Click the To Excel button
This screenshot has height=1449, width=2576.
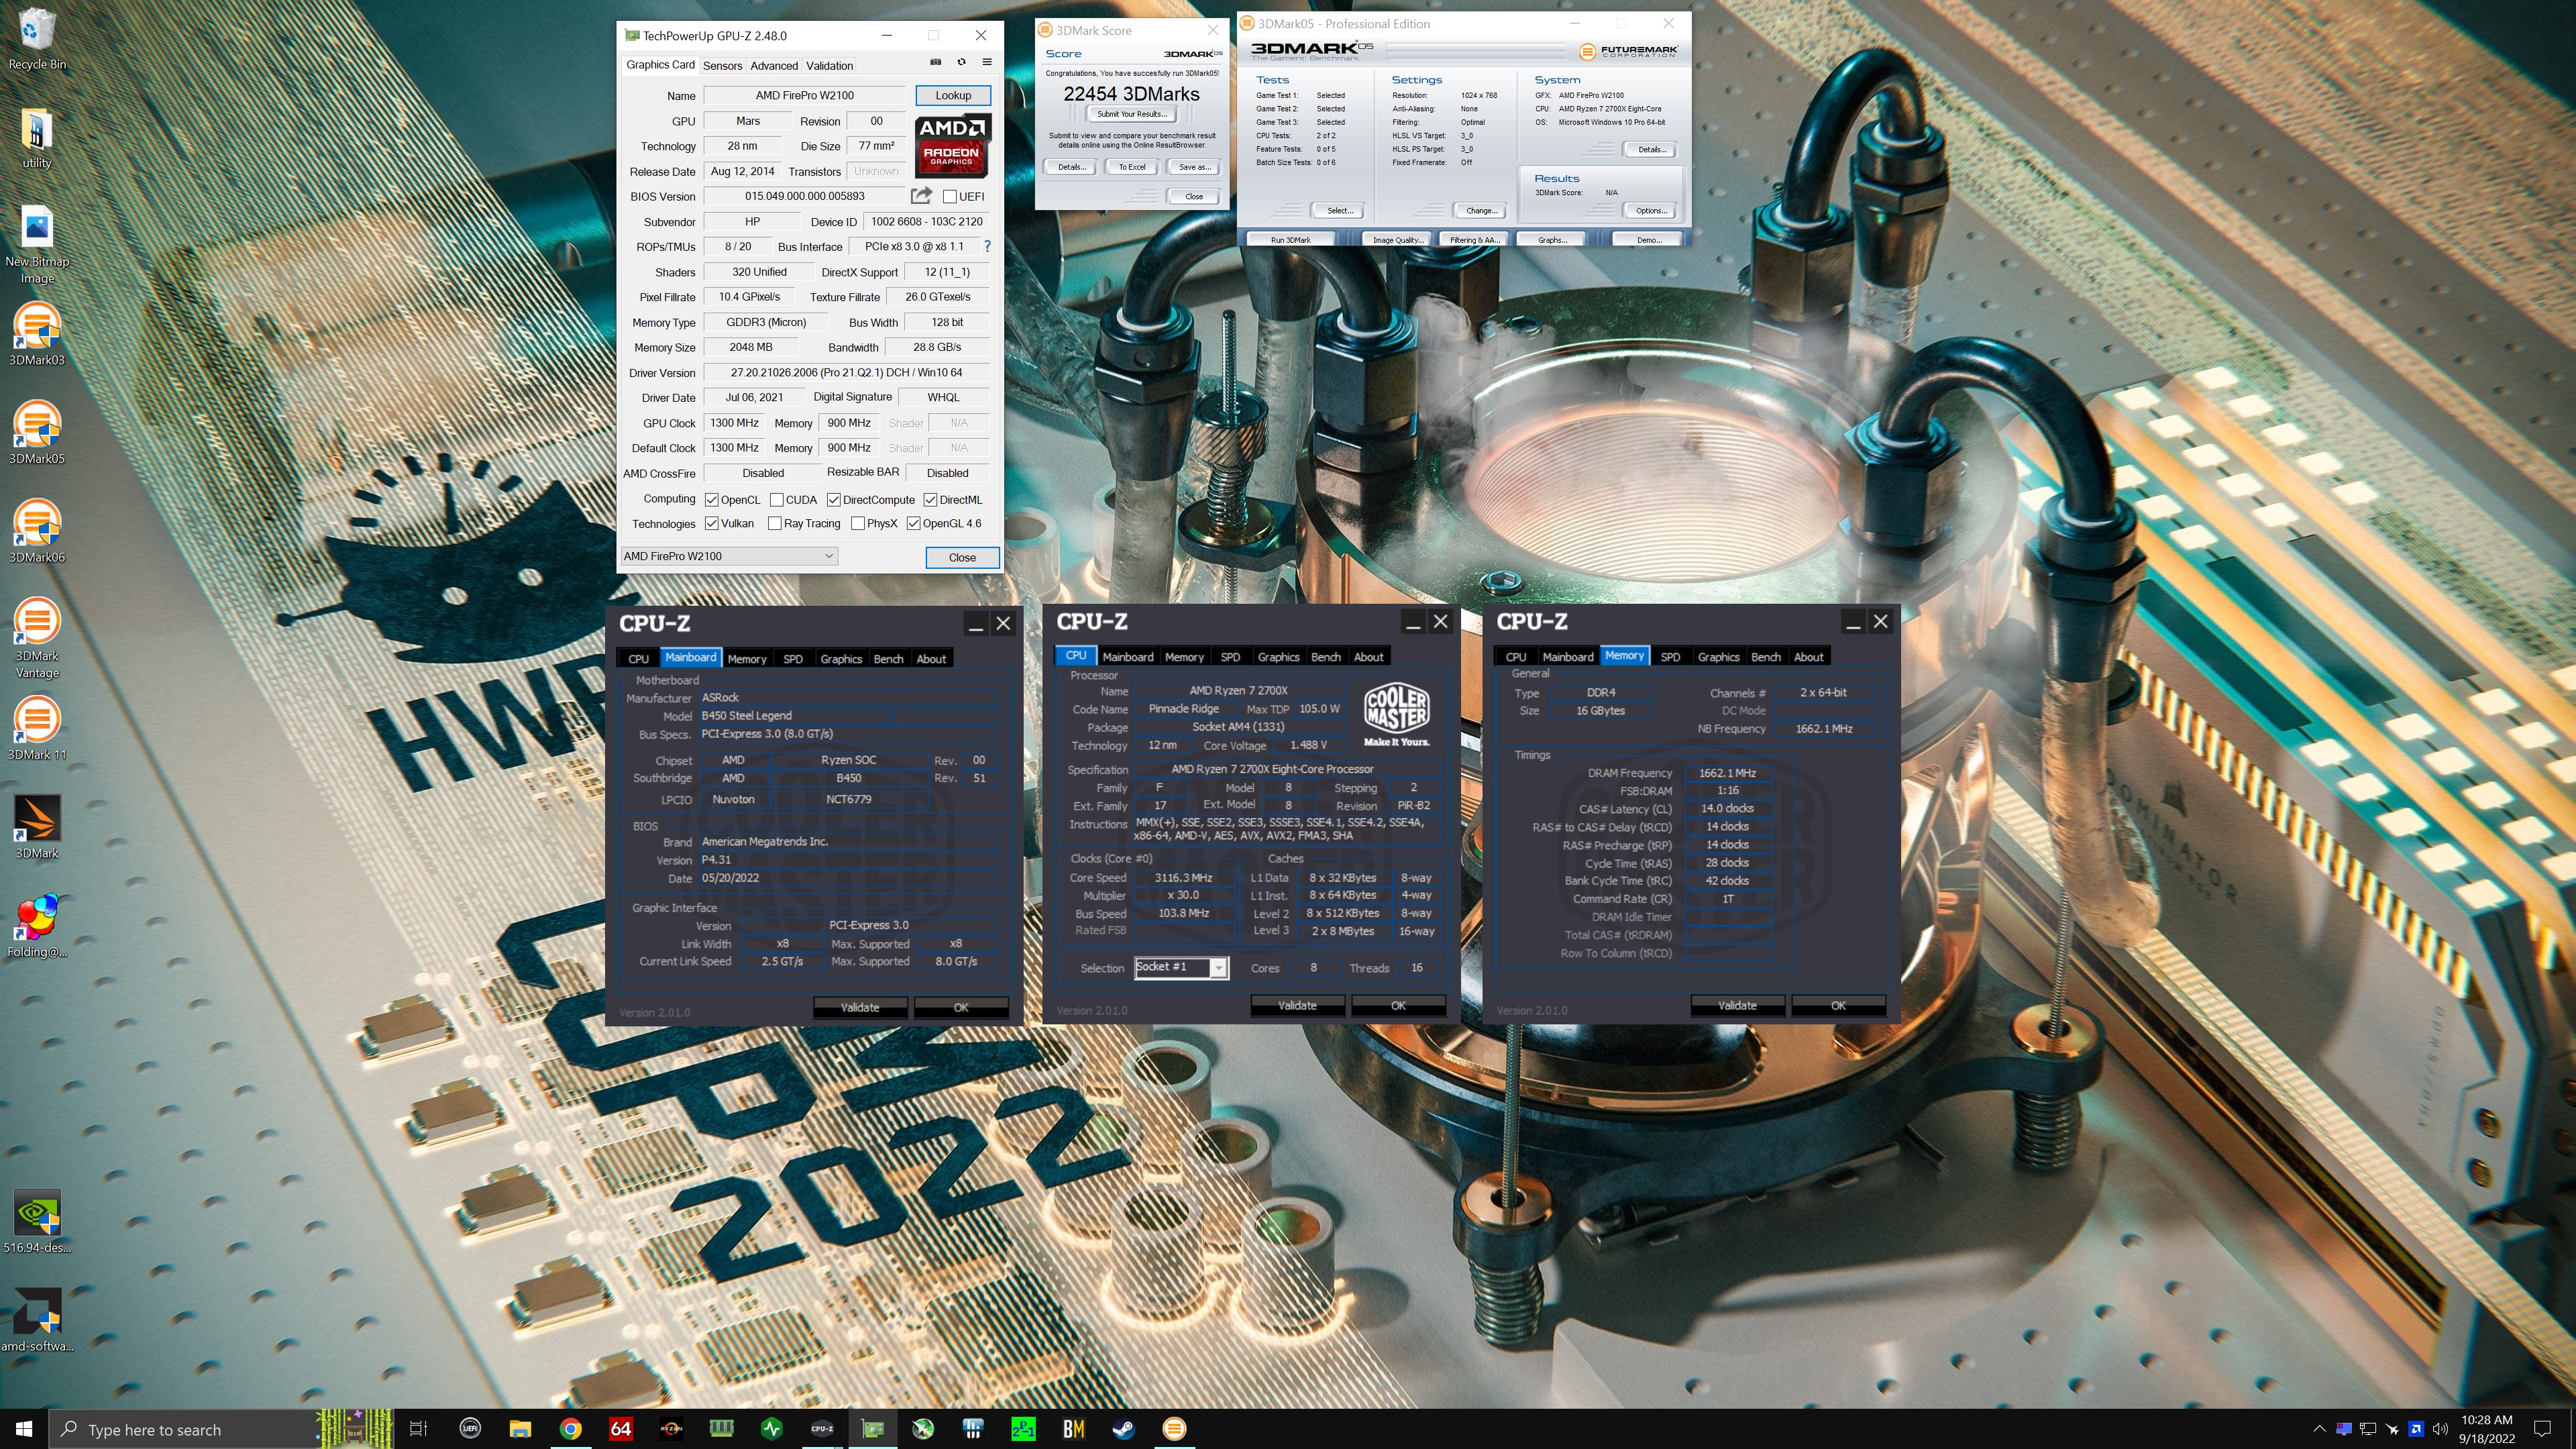[x=1132, y=167]
